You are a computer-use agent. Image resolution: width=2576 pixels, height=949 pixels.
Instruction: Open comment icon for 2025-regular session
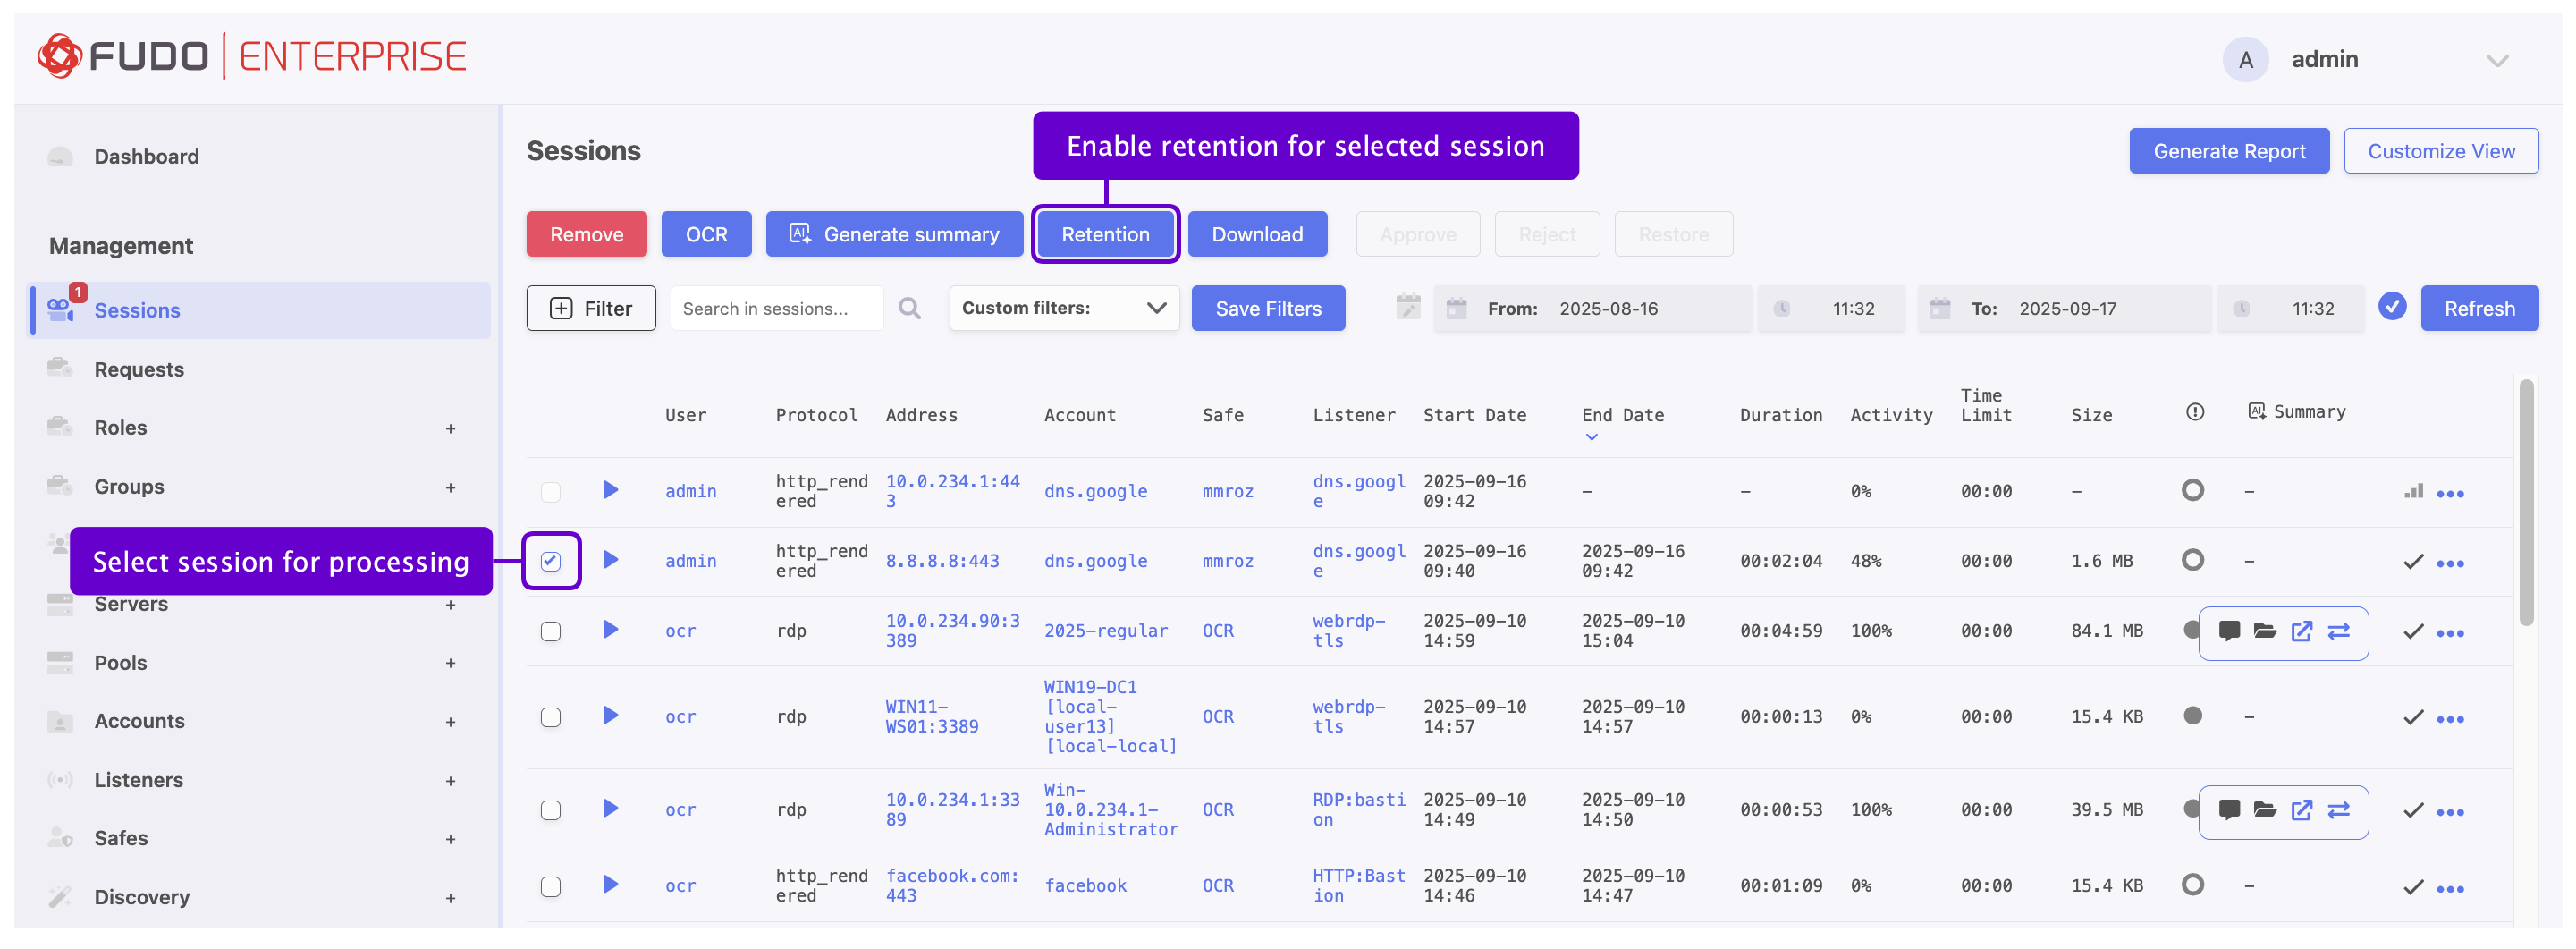(2229, 631)
